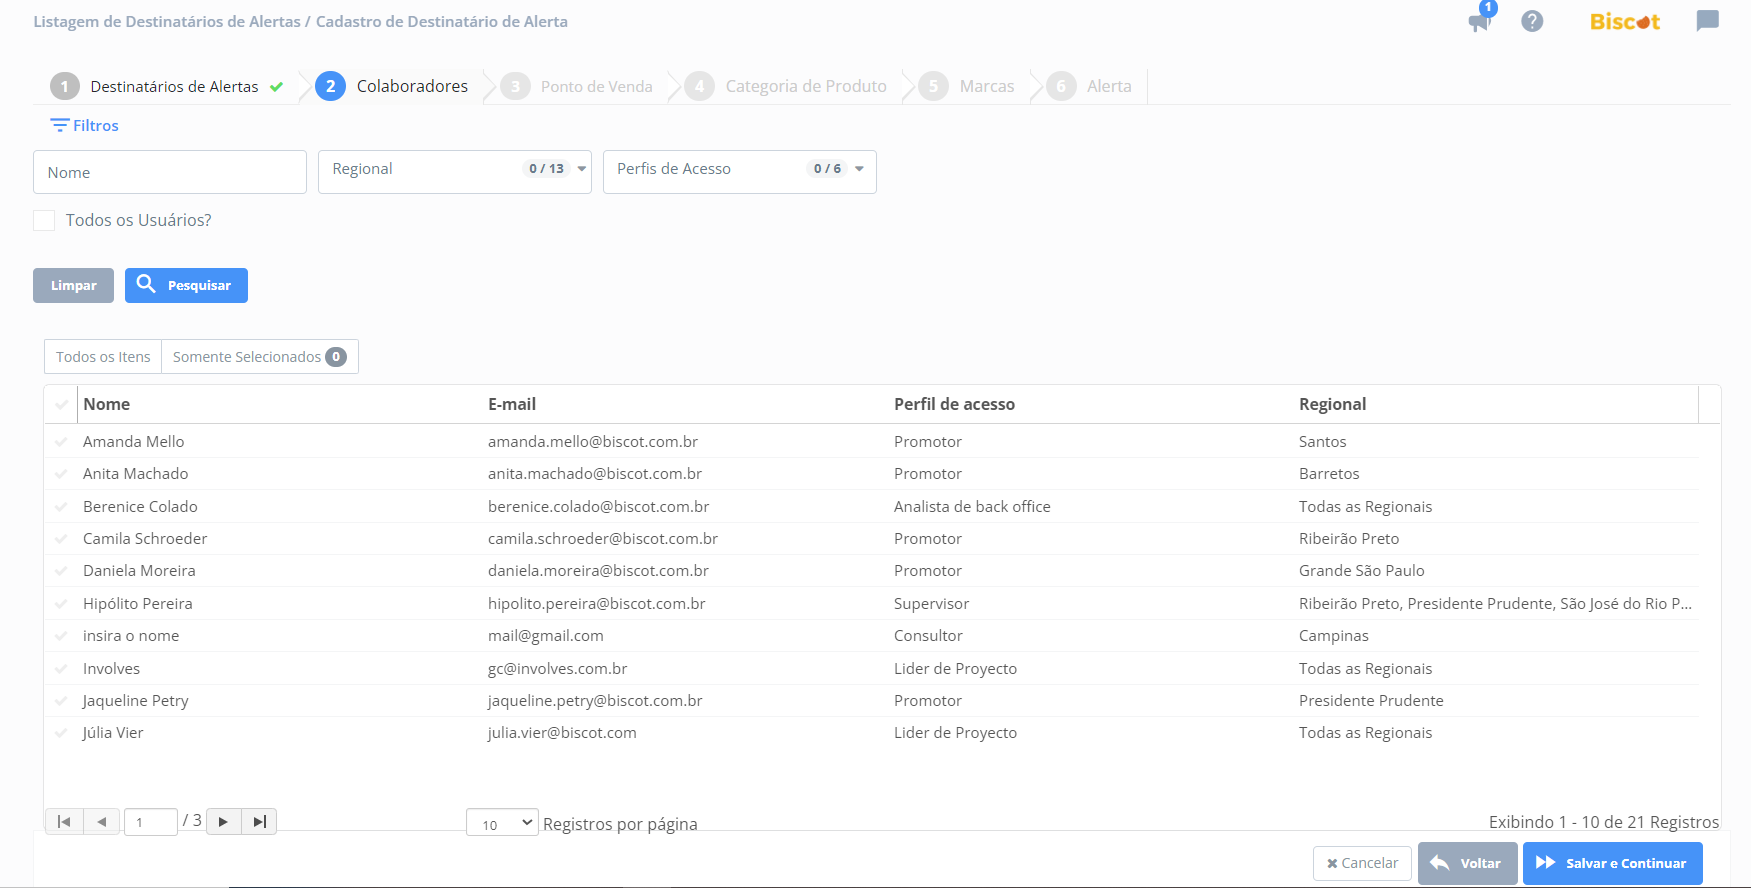Sort by the Regional column header

point(1332,404)
